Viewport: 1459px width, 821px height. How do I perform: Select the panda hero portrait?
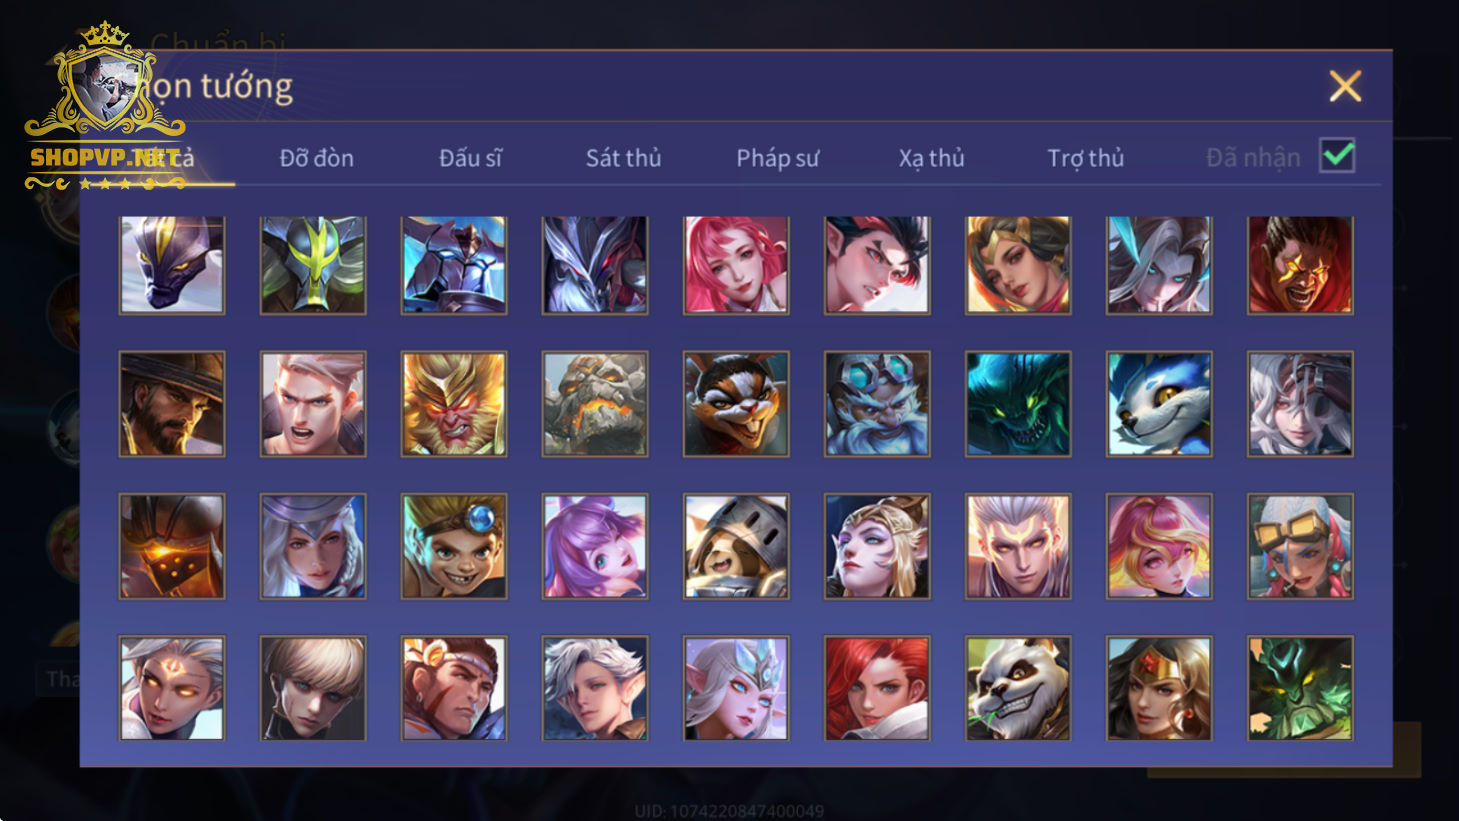pos(1018,689)
